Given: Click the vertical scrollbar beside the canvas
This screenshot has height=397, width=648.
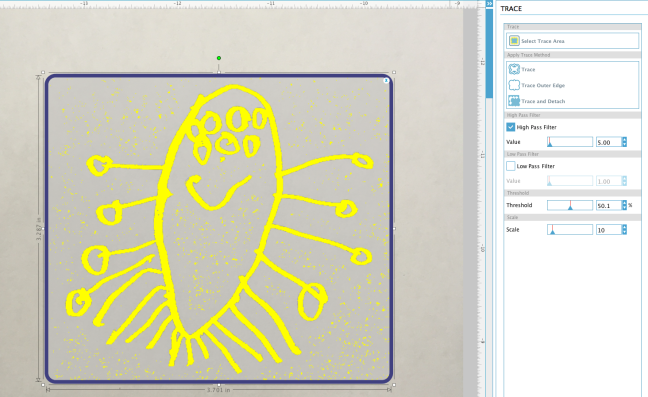Looking at the screenshot, I should point(489,53).
